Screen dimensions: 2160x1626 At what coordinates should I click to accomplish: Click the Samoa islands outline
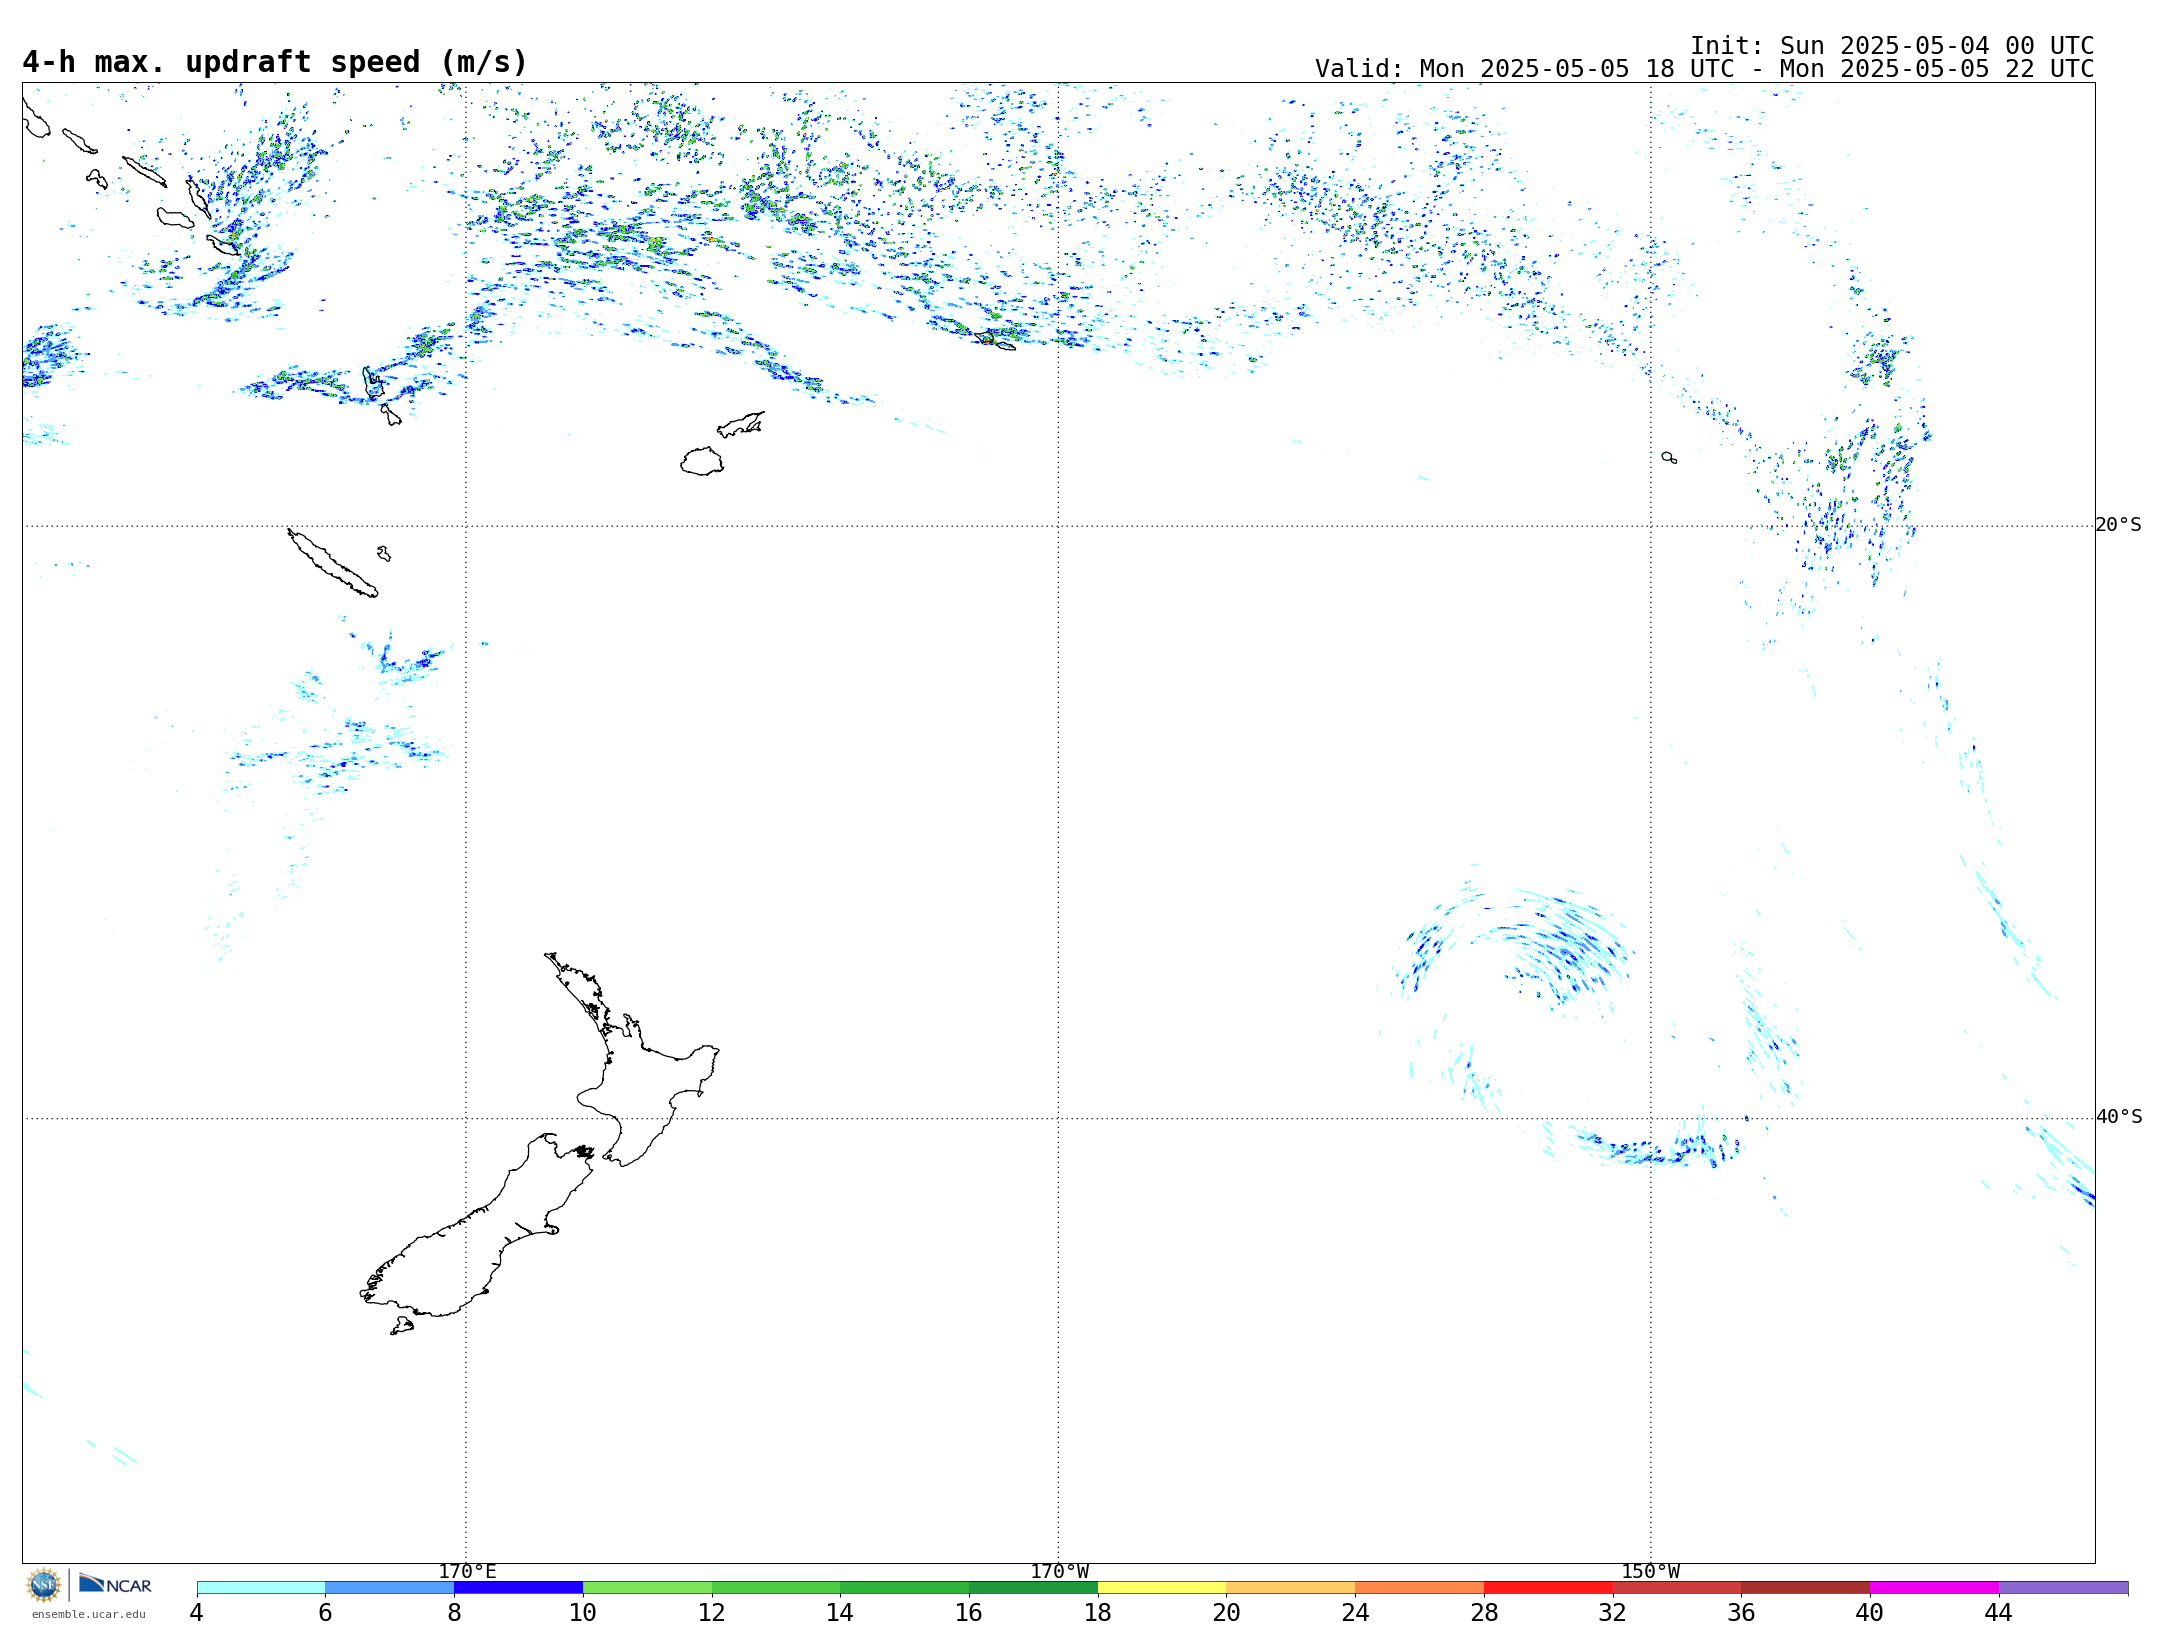995,341
